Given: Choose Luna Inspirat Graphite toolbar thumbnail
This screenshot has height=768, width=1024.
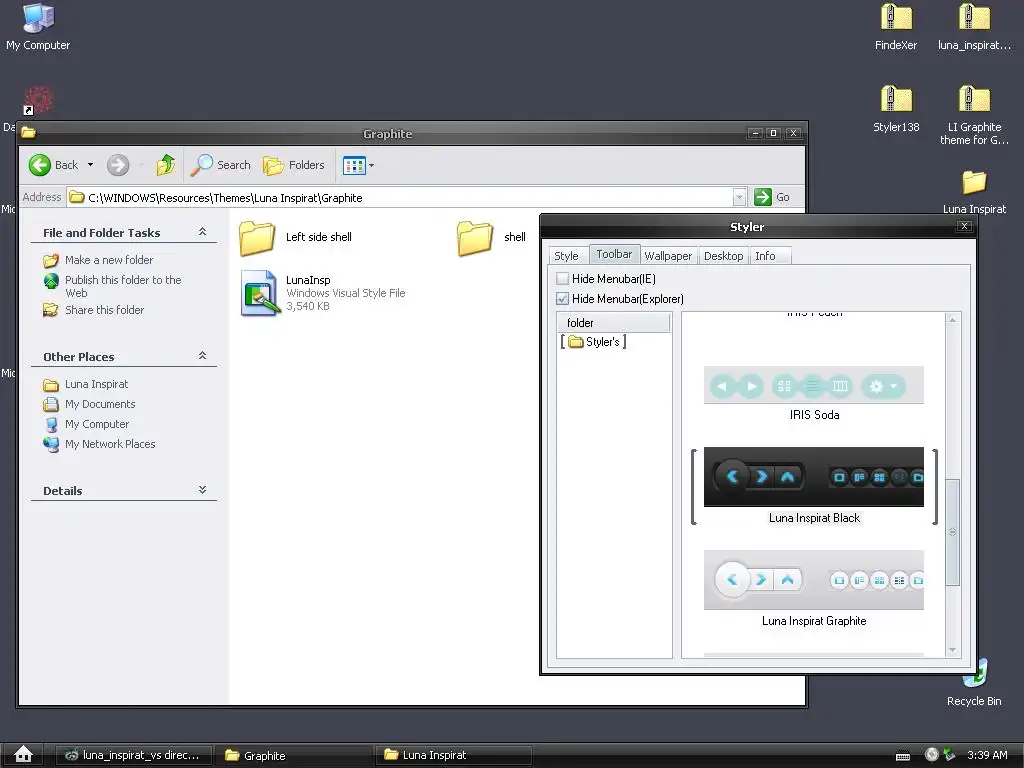Looking at the screenshot, I should [814, 580].
